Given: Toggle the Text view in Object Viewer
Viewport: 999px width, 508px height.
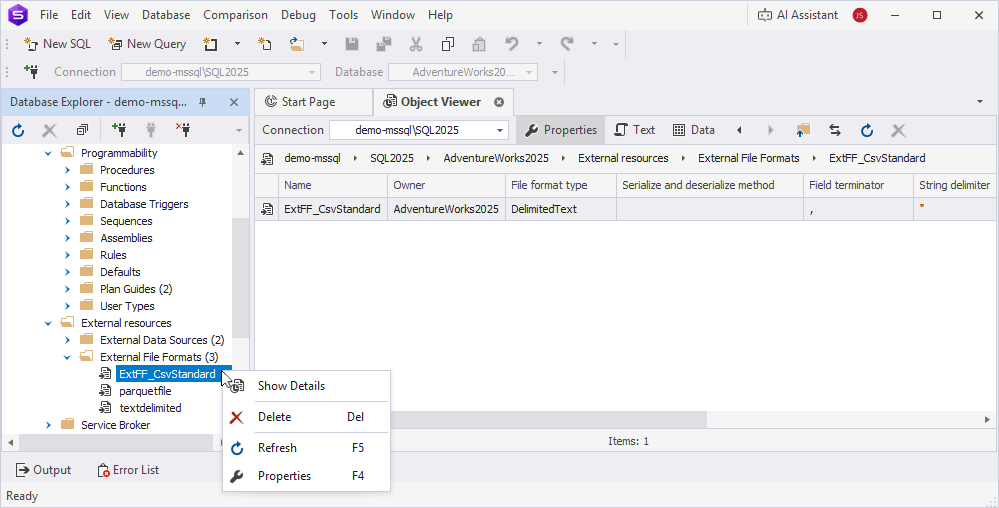Looking at the screenshot, I should pyautogui.click(x=635, y=130).
